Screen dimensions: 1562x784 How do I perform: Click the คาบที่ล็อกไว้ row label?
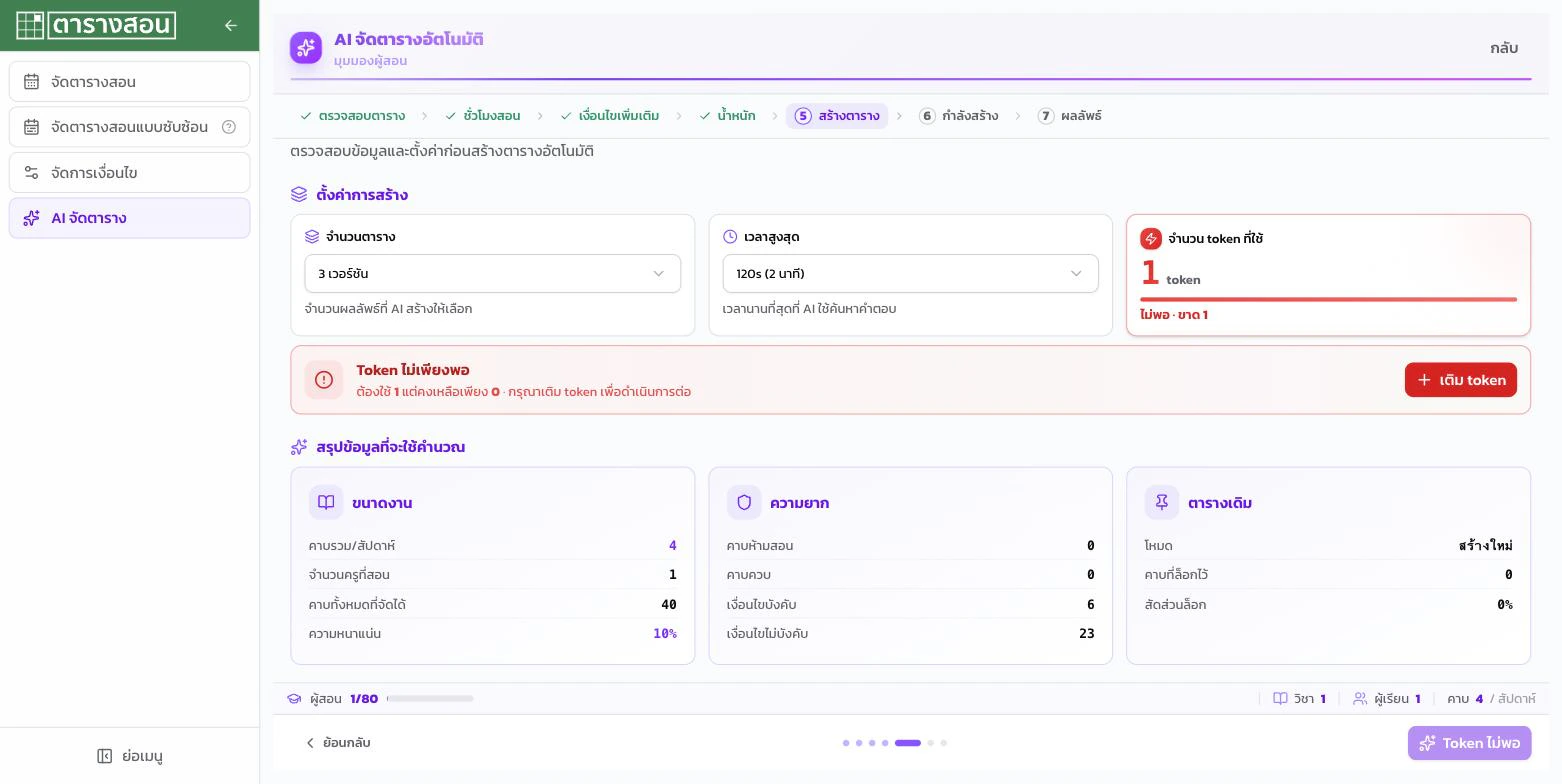pos(1176,575)
